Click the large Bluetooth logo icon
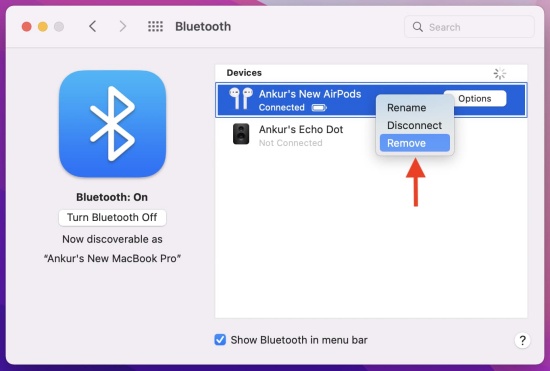The width and height of the screenshot is (550, 371). (112, 124)
